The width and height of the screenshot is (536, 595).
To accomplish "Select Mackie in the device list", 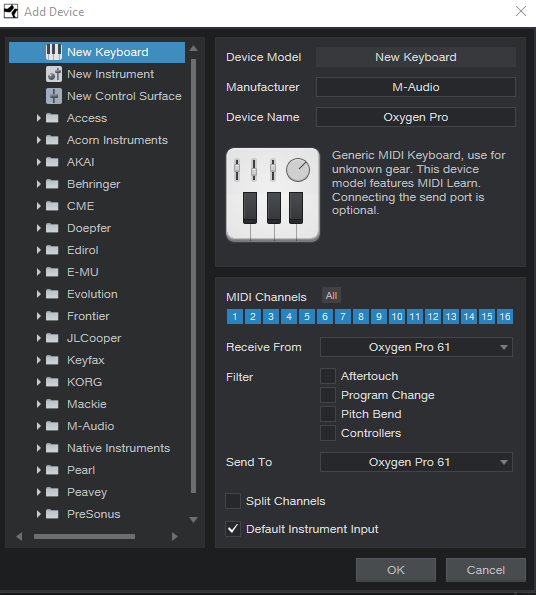I will (x=87, y=404).
